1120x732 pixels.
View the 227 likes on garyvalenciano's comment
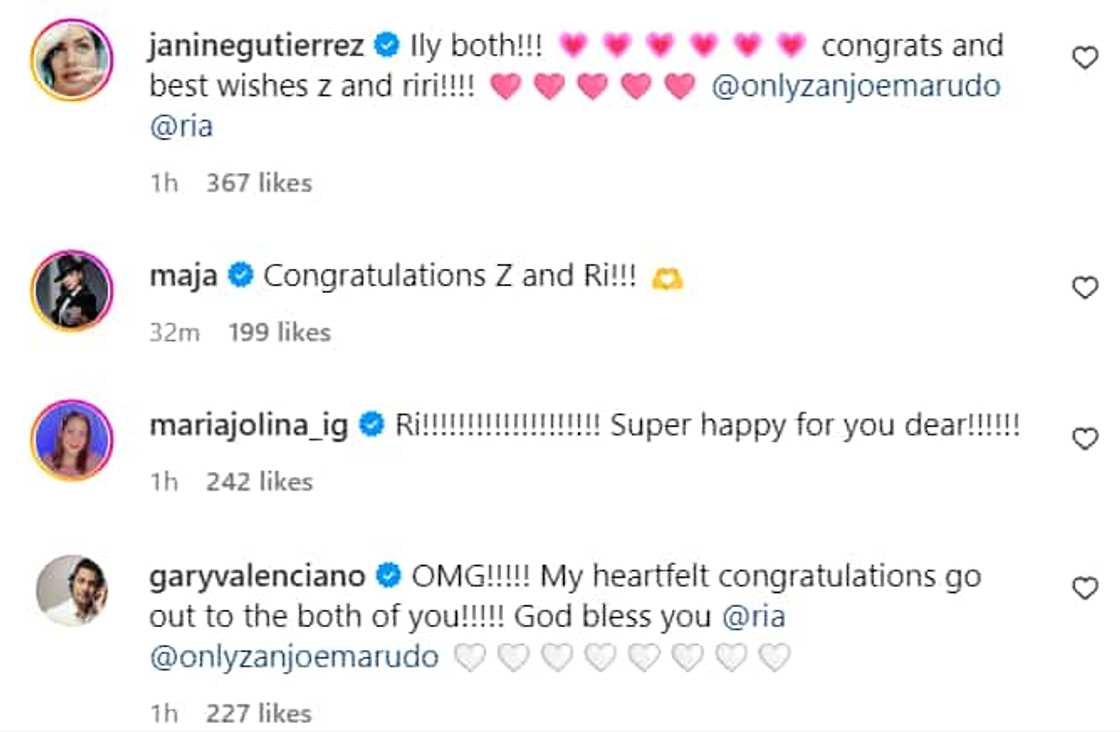click(x=259, y=713)
